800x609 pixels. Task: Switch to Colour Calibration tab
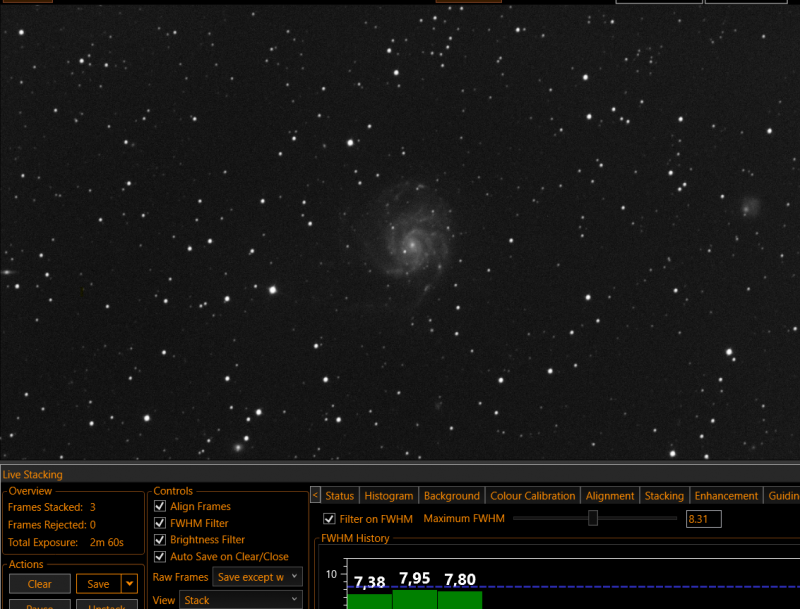click(x=532, y=496)
